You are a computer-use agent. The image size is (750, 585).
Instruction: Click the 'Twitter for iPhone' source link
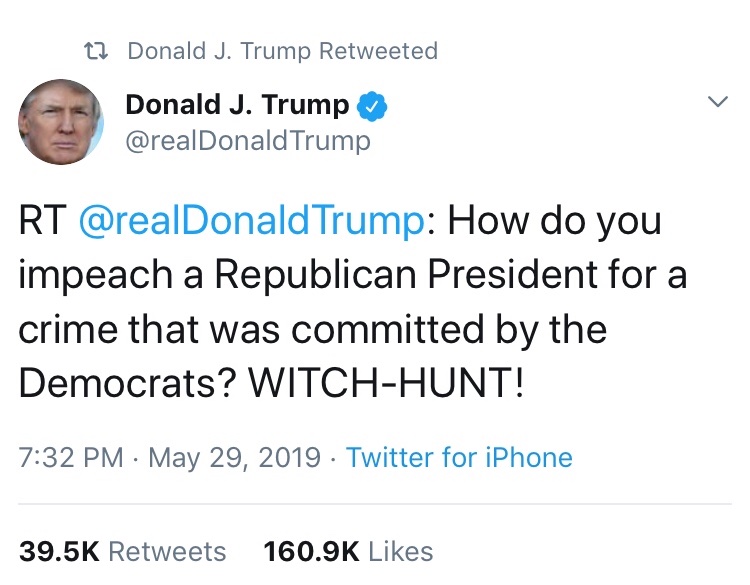459,458
